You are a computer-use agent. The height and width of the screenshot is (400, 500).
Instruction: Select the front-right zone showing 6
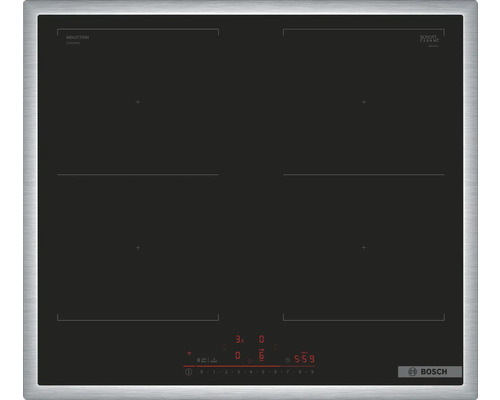261,355
